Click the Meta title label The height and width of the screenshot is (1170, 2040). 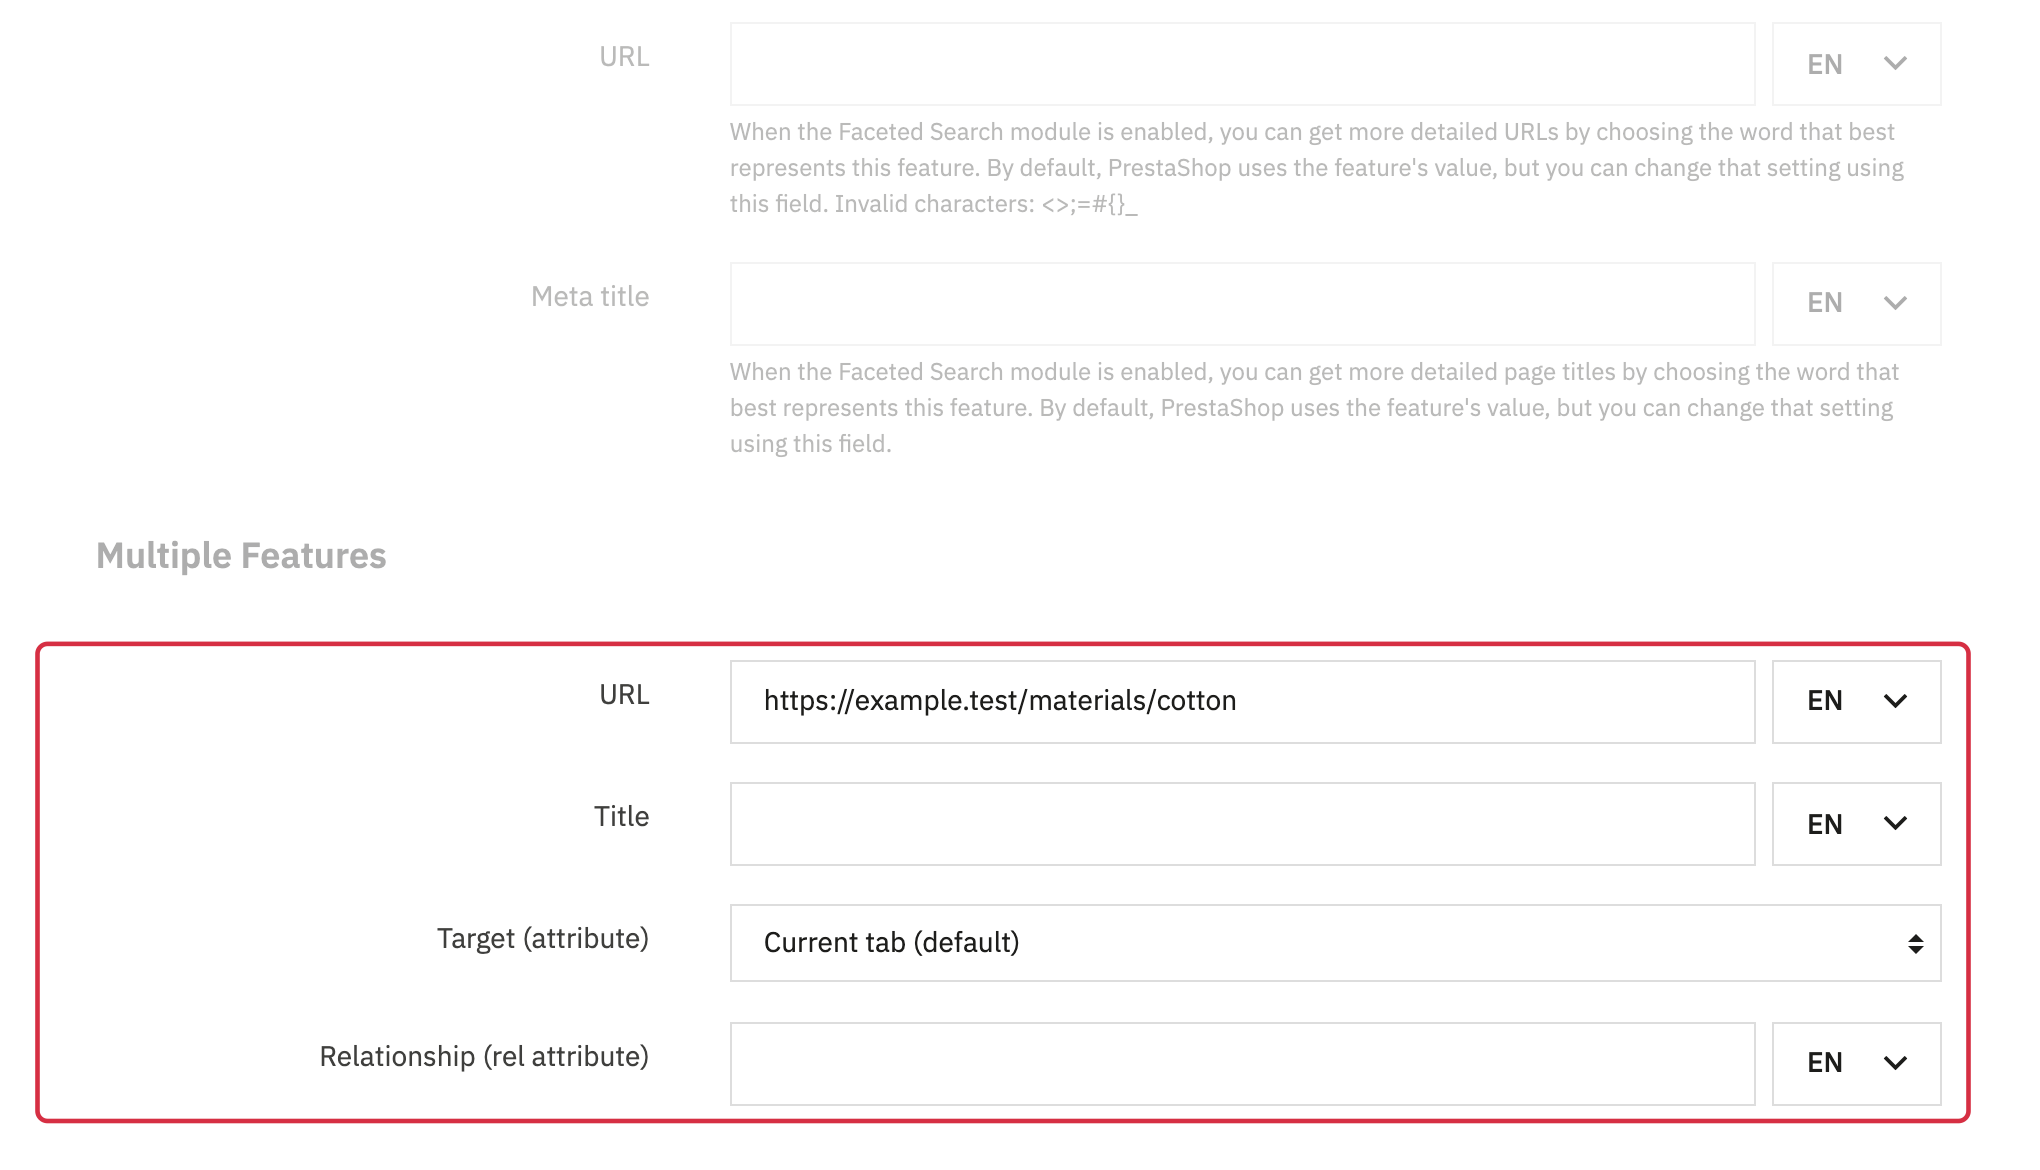click(x=590, y=297)
